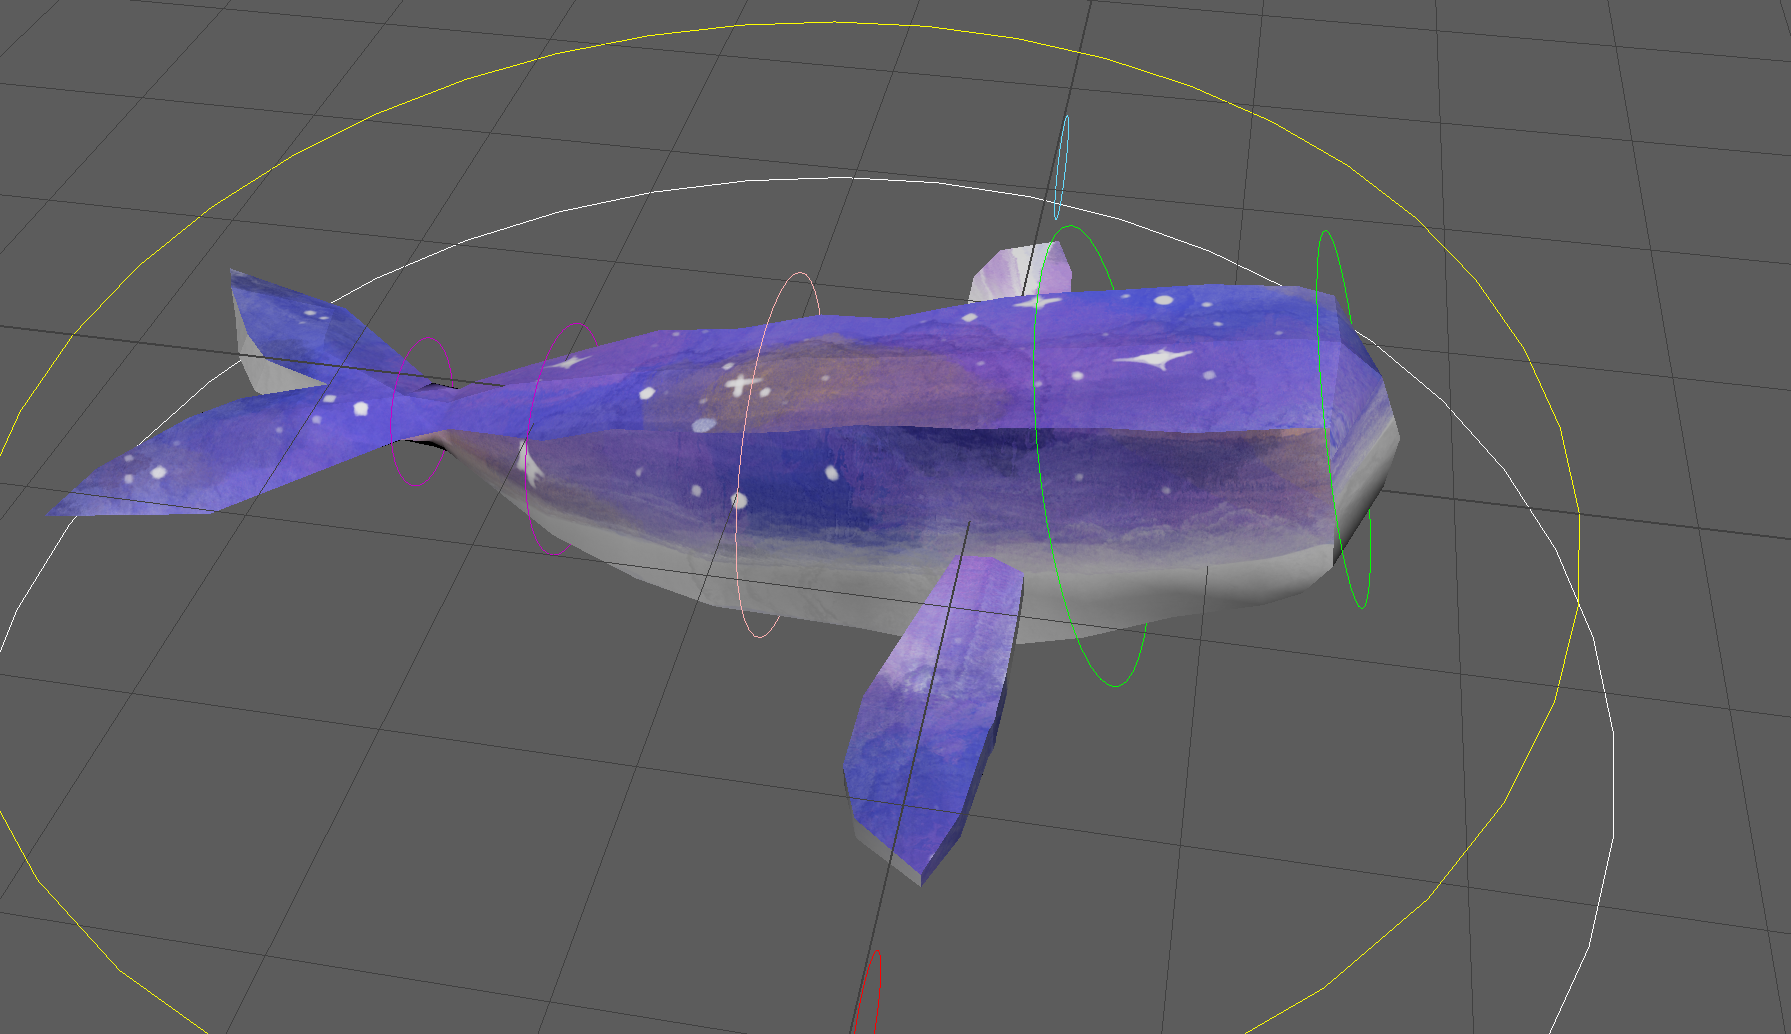Pick the small cyan ring above the whale
Screen dimensions: 1791x1034
point(1063,167)
